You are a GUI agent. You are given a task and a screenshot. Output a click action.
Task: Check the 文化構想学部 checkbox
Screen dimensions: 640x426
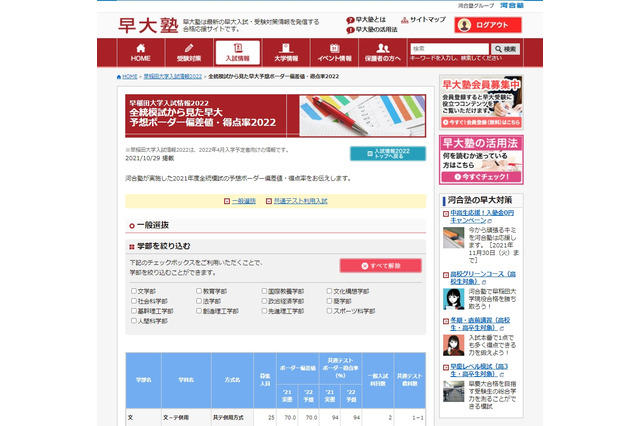(329, 291)
